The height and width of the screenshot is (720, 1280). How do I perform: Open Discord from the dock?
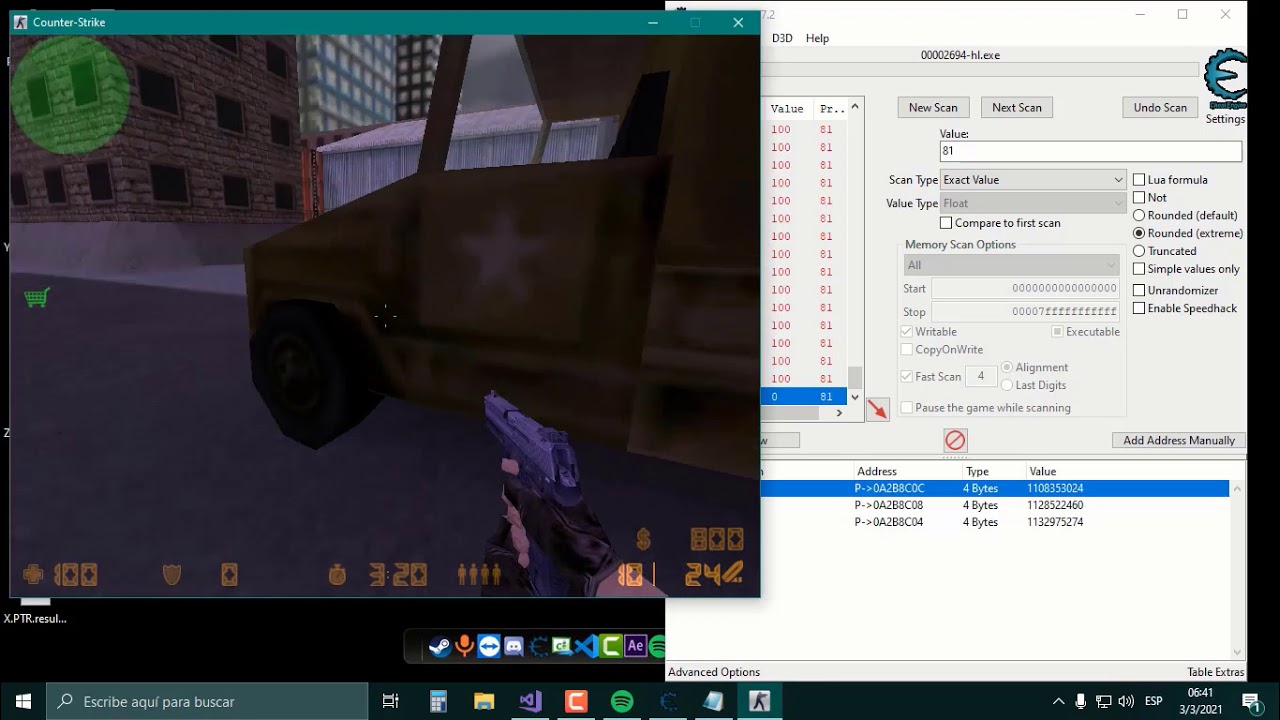pos(514,646)
